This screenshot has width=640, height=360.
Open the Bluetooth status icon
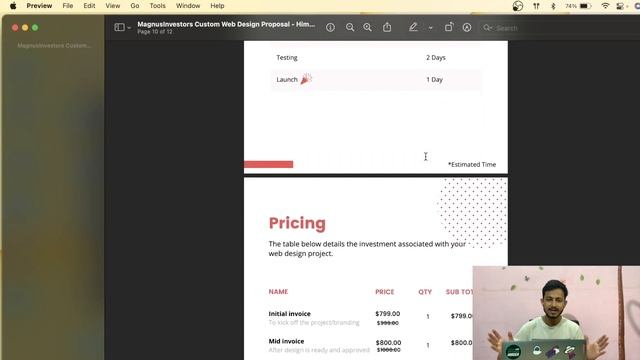pyautogui.click(x=553, y=6)
